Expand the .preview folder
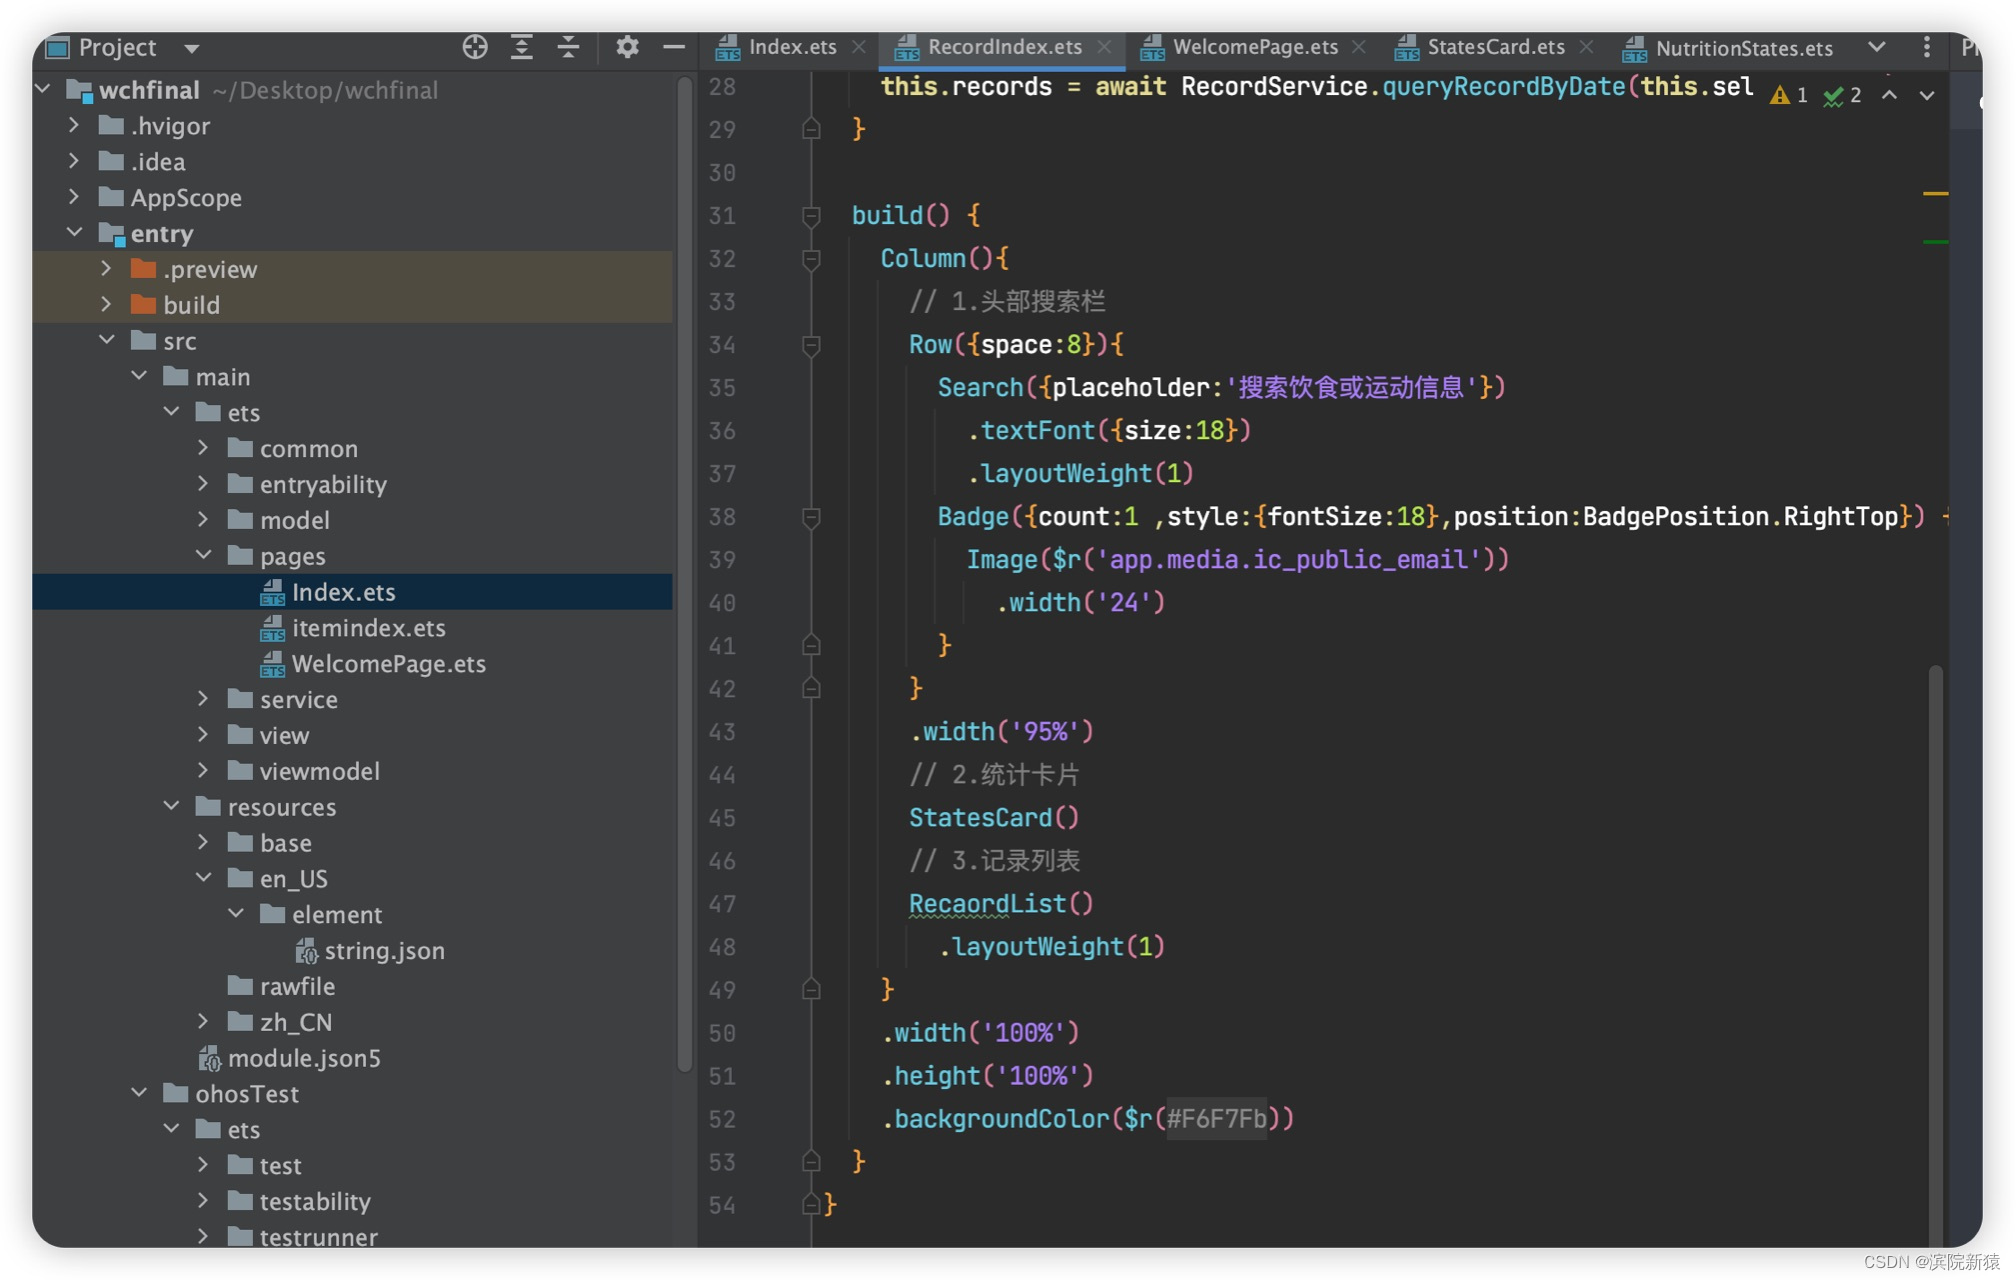The width and height of the screenshot is (2016, 1280). (106, 268)
